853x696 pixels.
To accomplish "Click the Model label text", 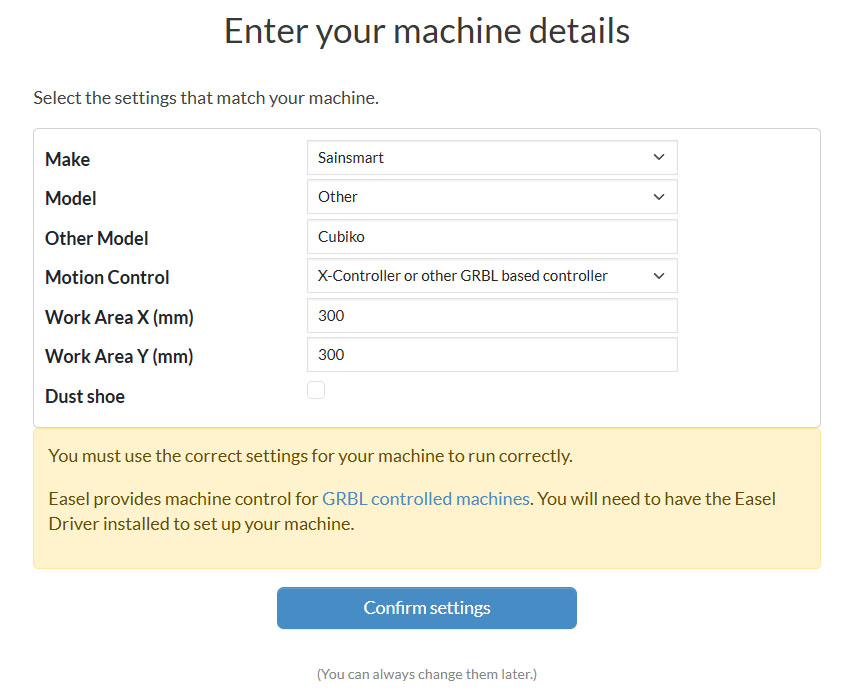I will [71, 199].
